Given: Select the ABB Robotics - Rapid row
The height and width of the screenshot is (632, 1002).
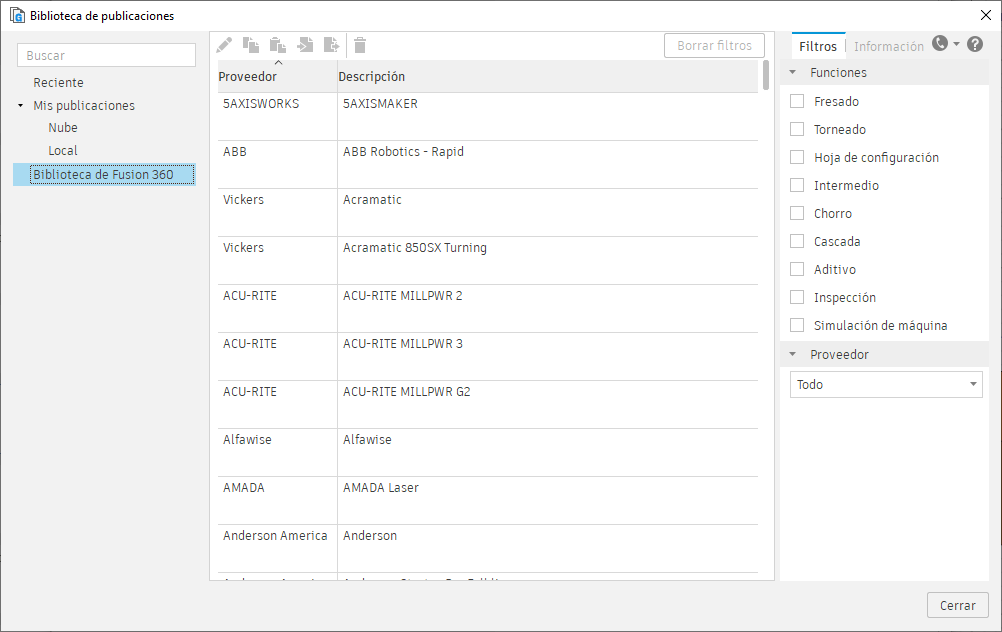Looking at the screenshot, I should coord(488,164).
